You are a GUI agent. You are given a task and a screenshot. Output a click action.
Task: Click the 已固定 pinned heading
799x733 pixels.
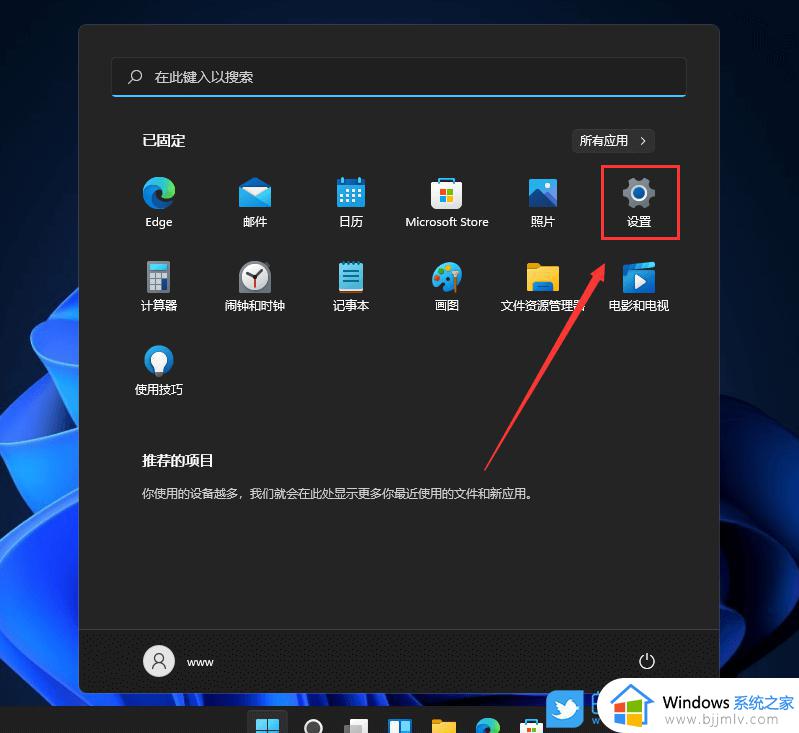164,141
